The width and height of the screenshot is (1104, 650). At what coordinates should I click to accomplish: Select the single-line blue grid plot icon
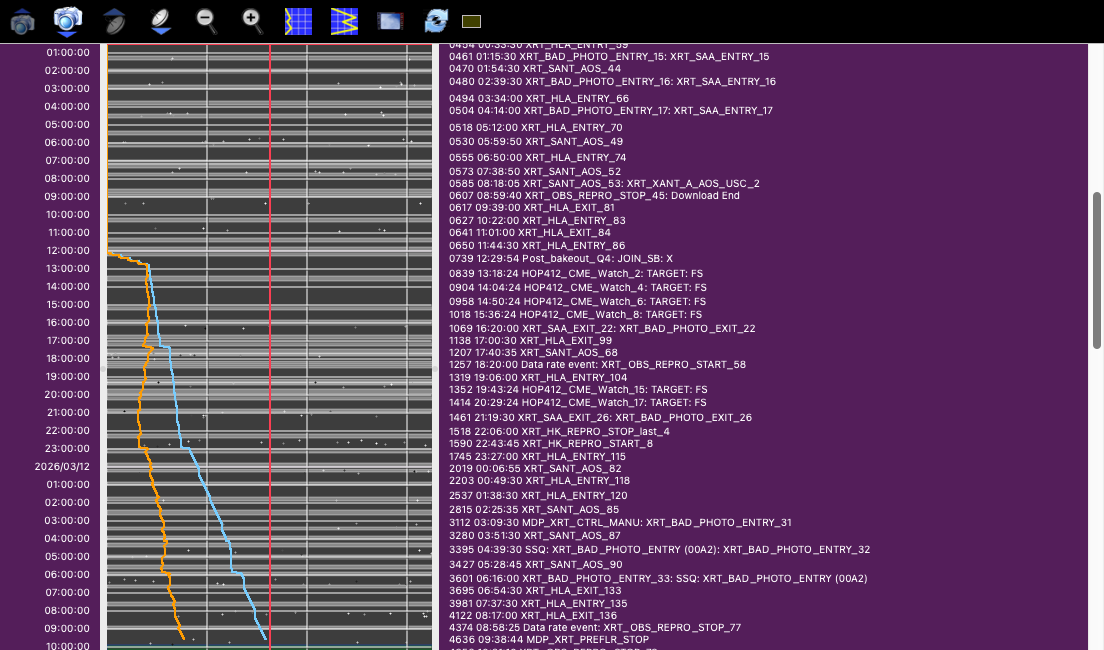(x=298, y=21)
